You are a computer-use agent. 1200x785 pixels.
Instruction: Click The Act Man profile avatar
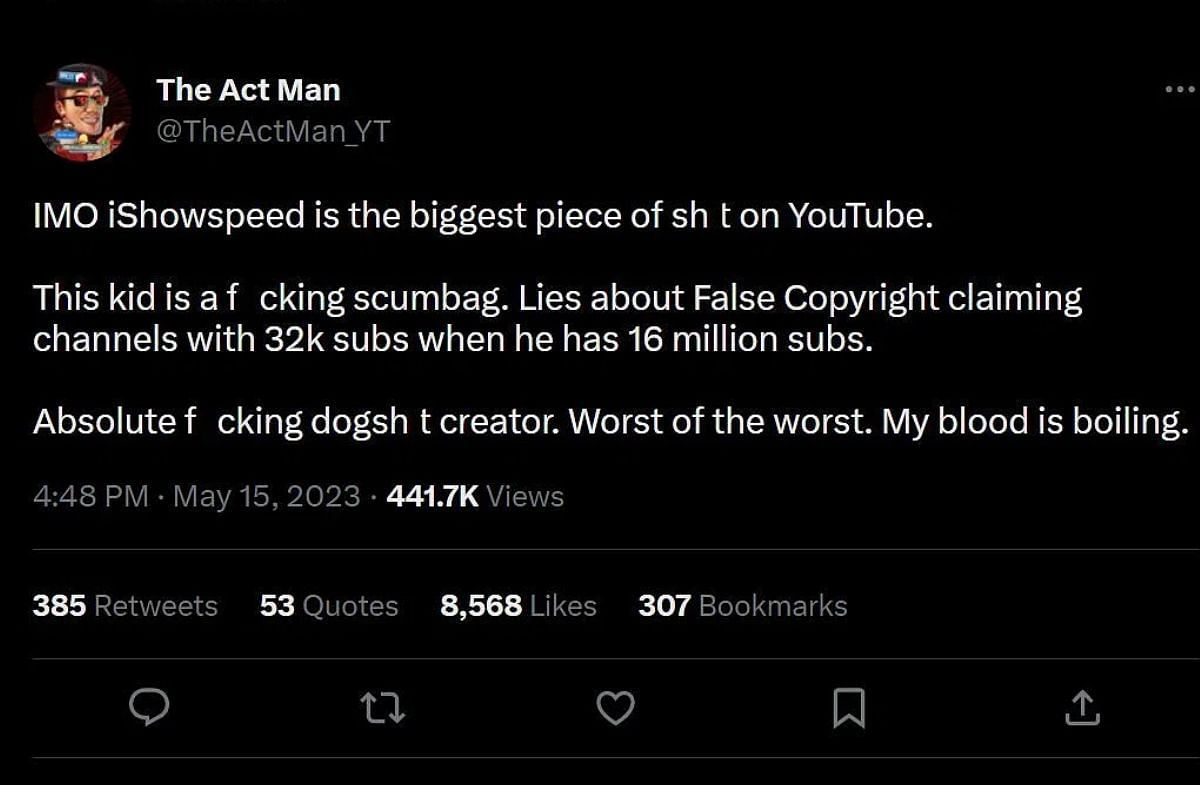(82, 112)
